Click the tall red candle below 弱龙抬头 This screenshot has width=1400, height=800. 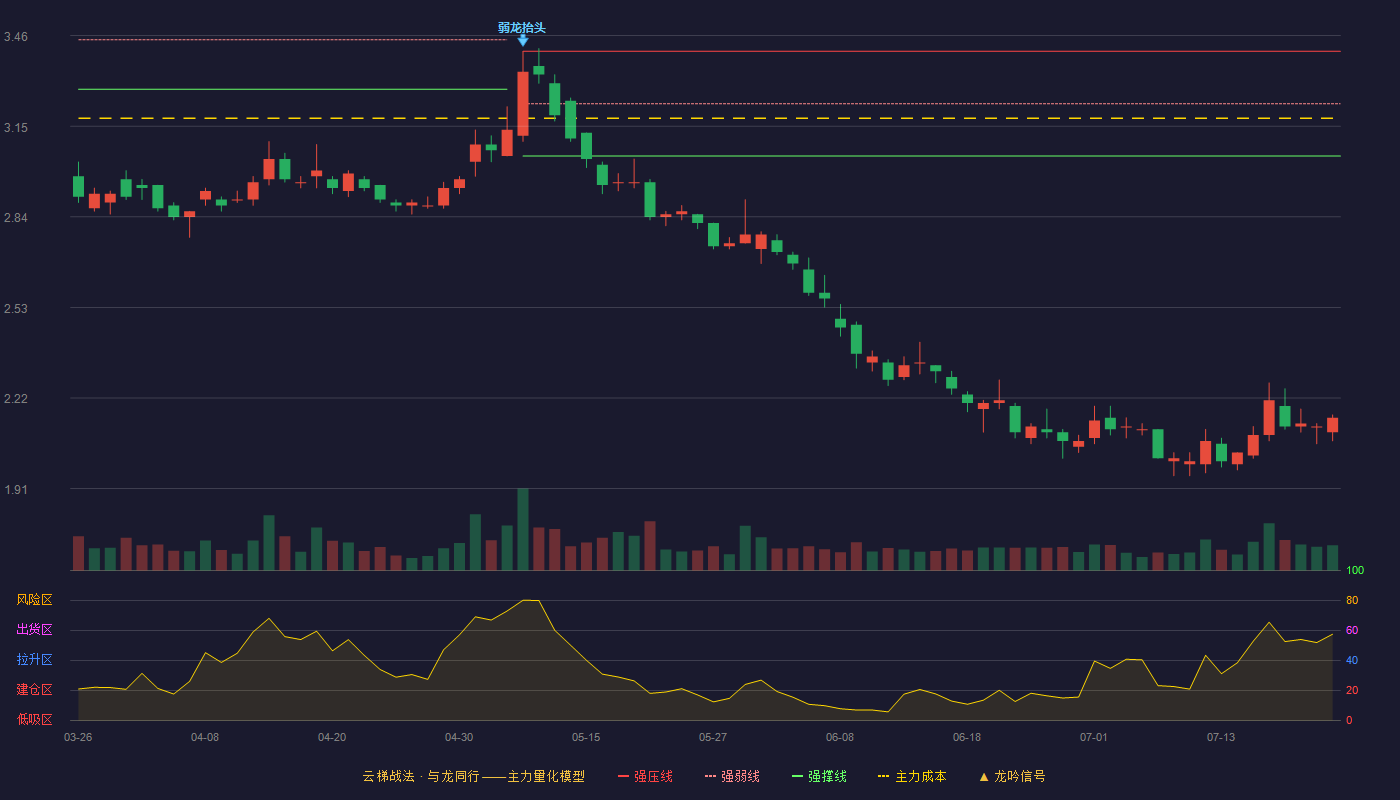click(522, 103)
